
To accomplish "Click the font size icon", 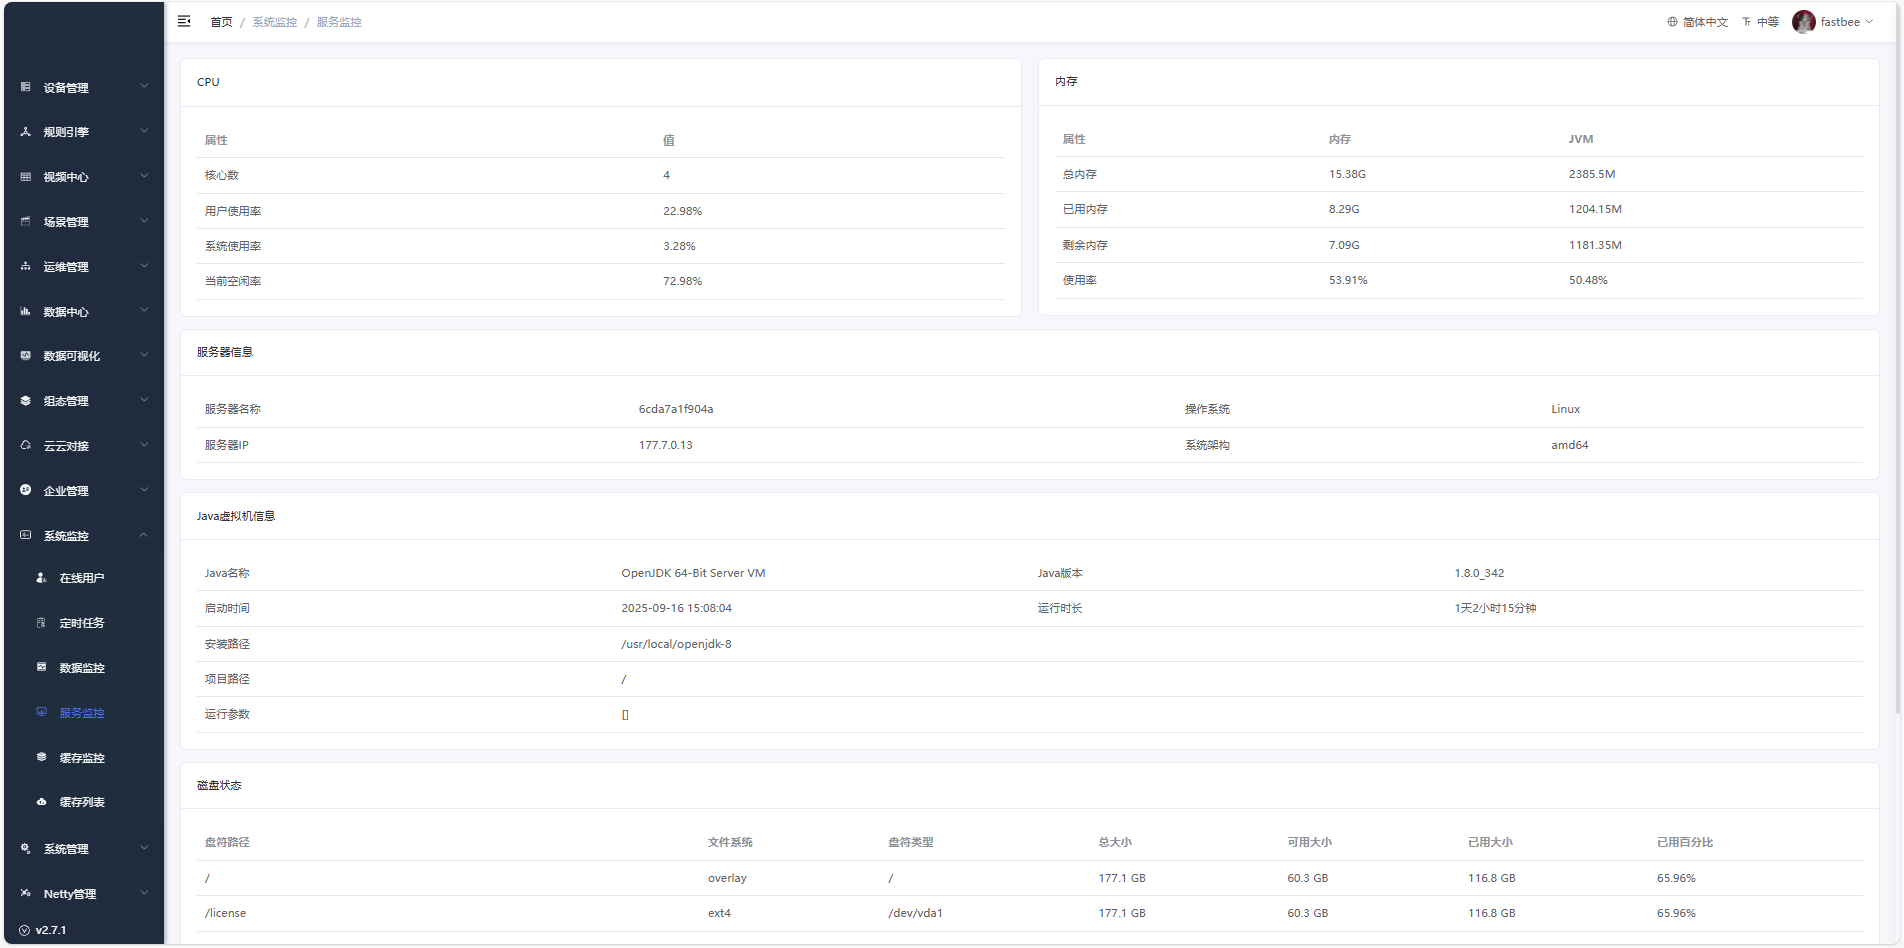I will (x=1747, y=22).
